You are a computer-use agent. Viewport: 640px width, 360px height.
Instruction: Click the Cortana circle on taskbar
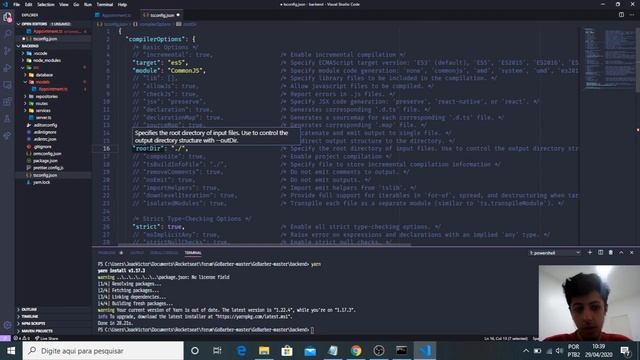point(195,351)
